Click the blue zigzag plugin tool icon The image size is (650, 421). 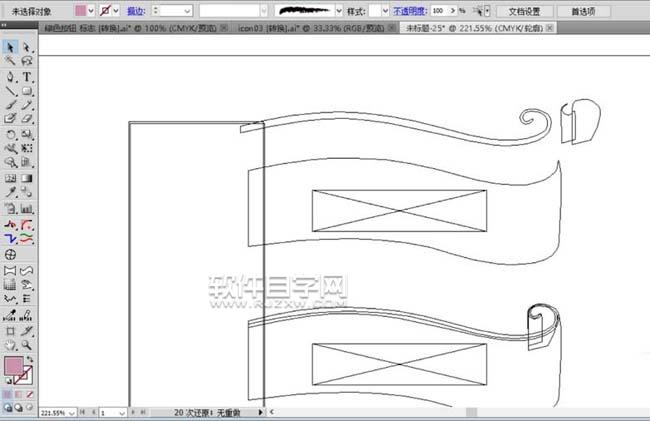point(10,239)
